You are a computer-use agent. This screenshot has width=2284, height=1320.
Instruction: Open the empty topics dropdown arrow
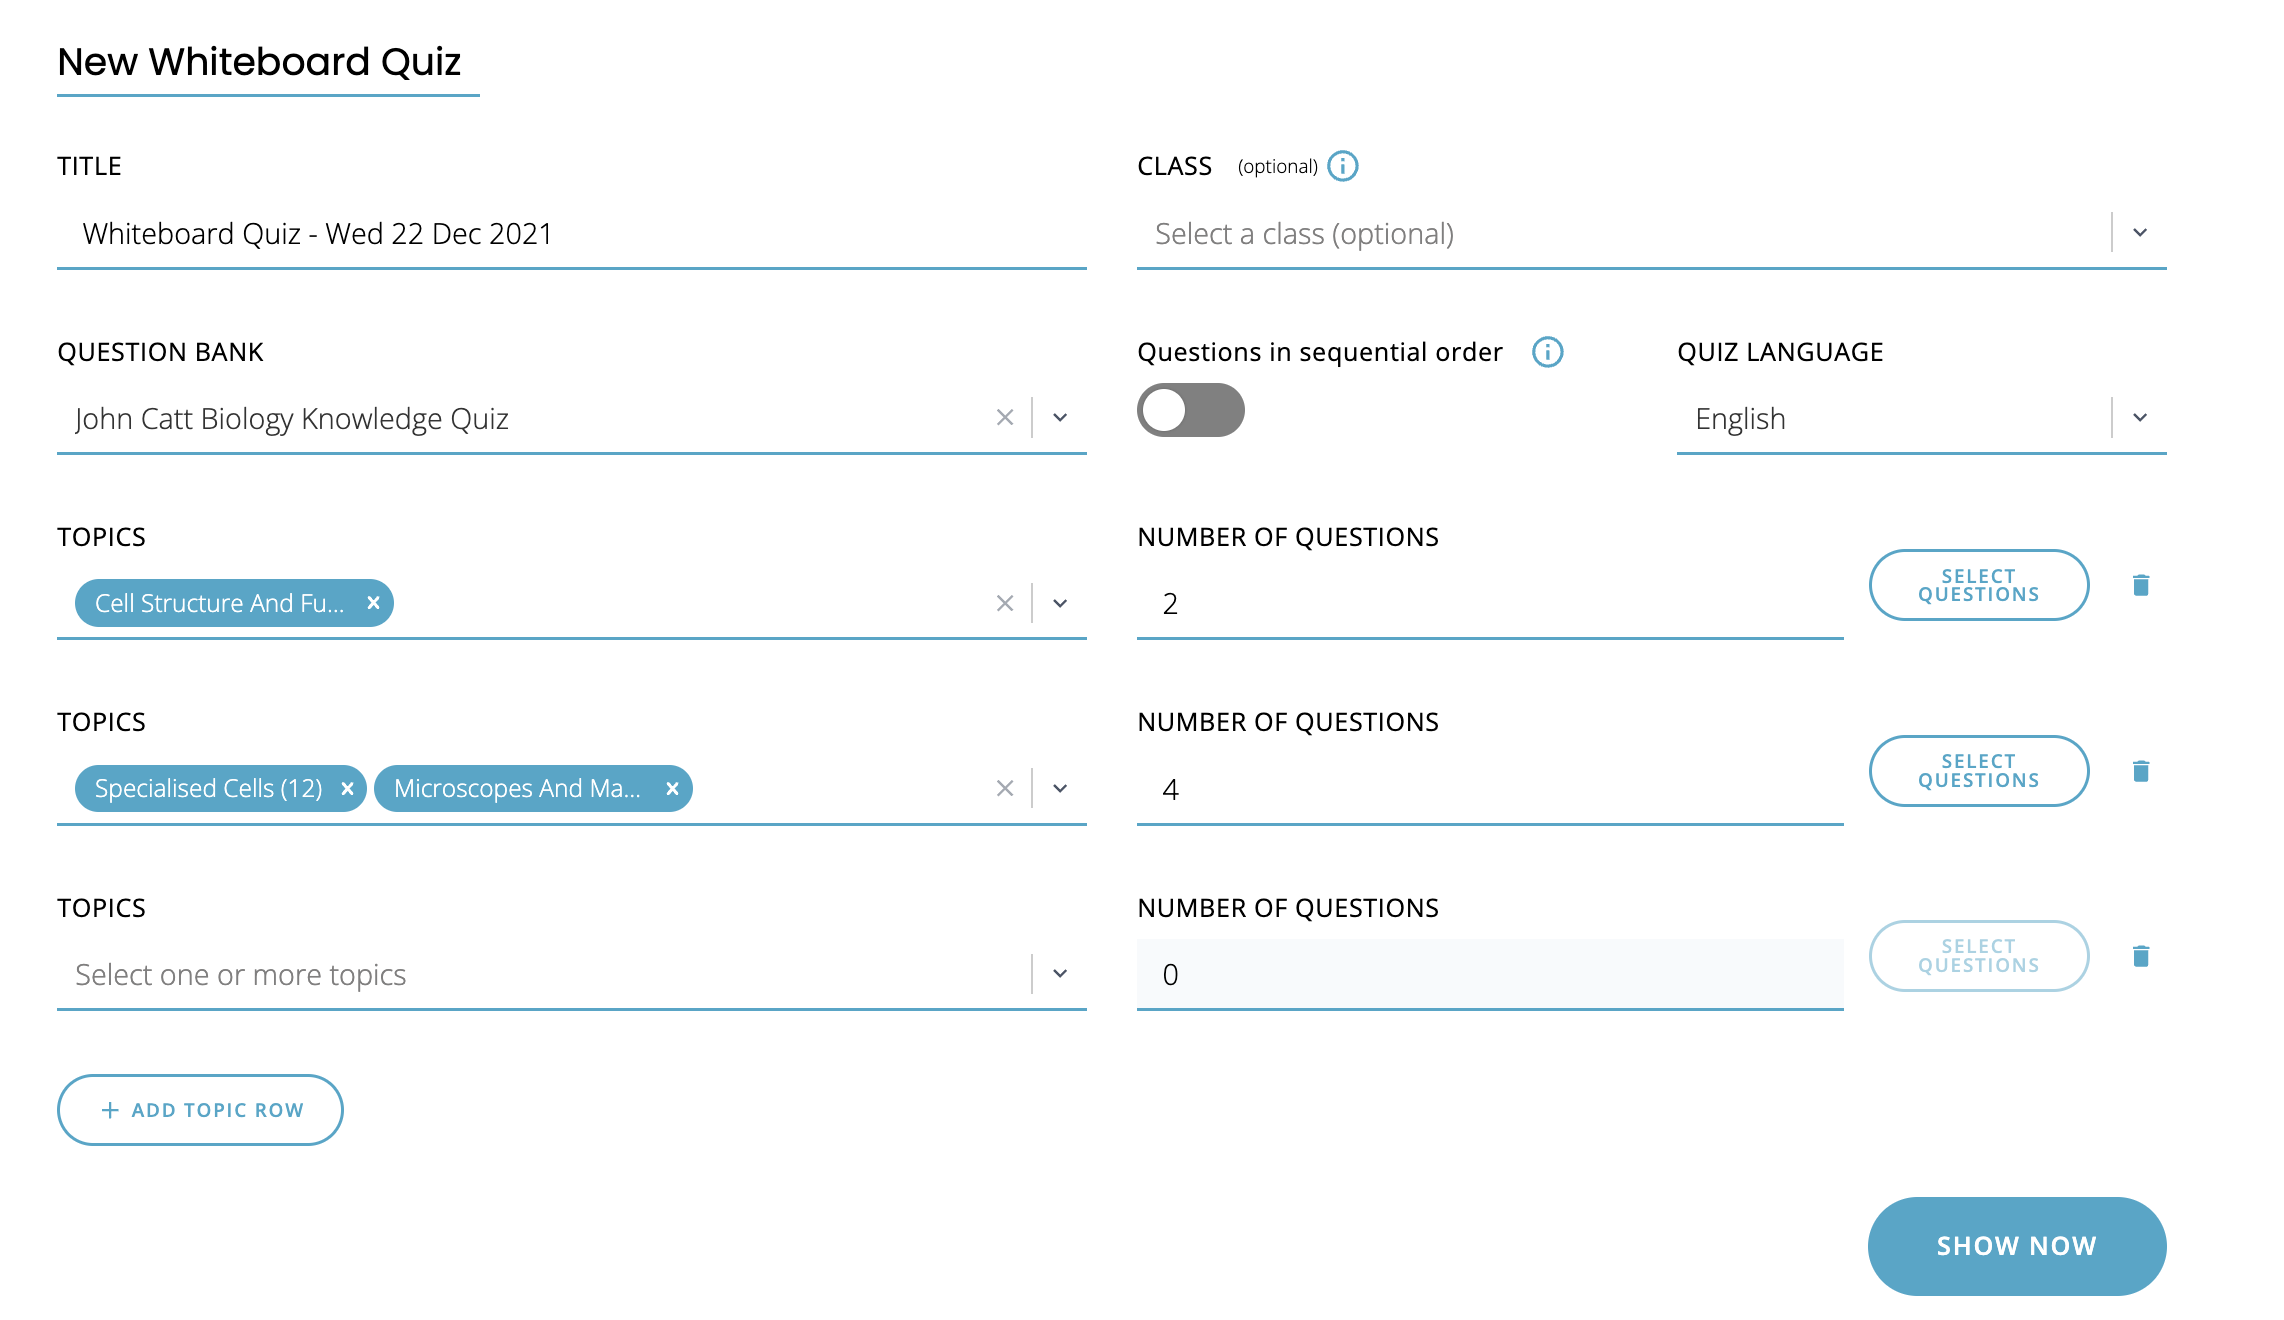[1060, 974]
